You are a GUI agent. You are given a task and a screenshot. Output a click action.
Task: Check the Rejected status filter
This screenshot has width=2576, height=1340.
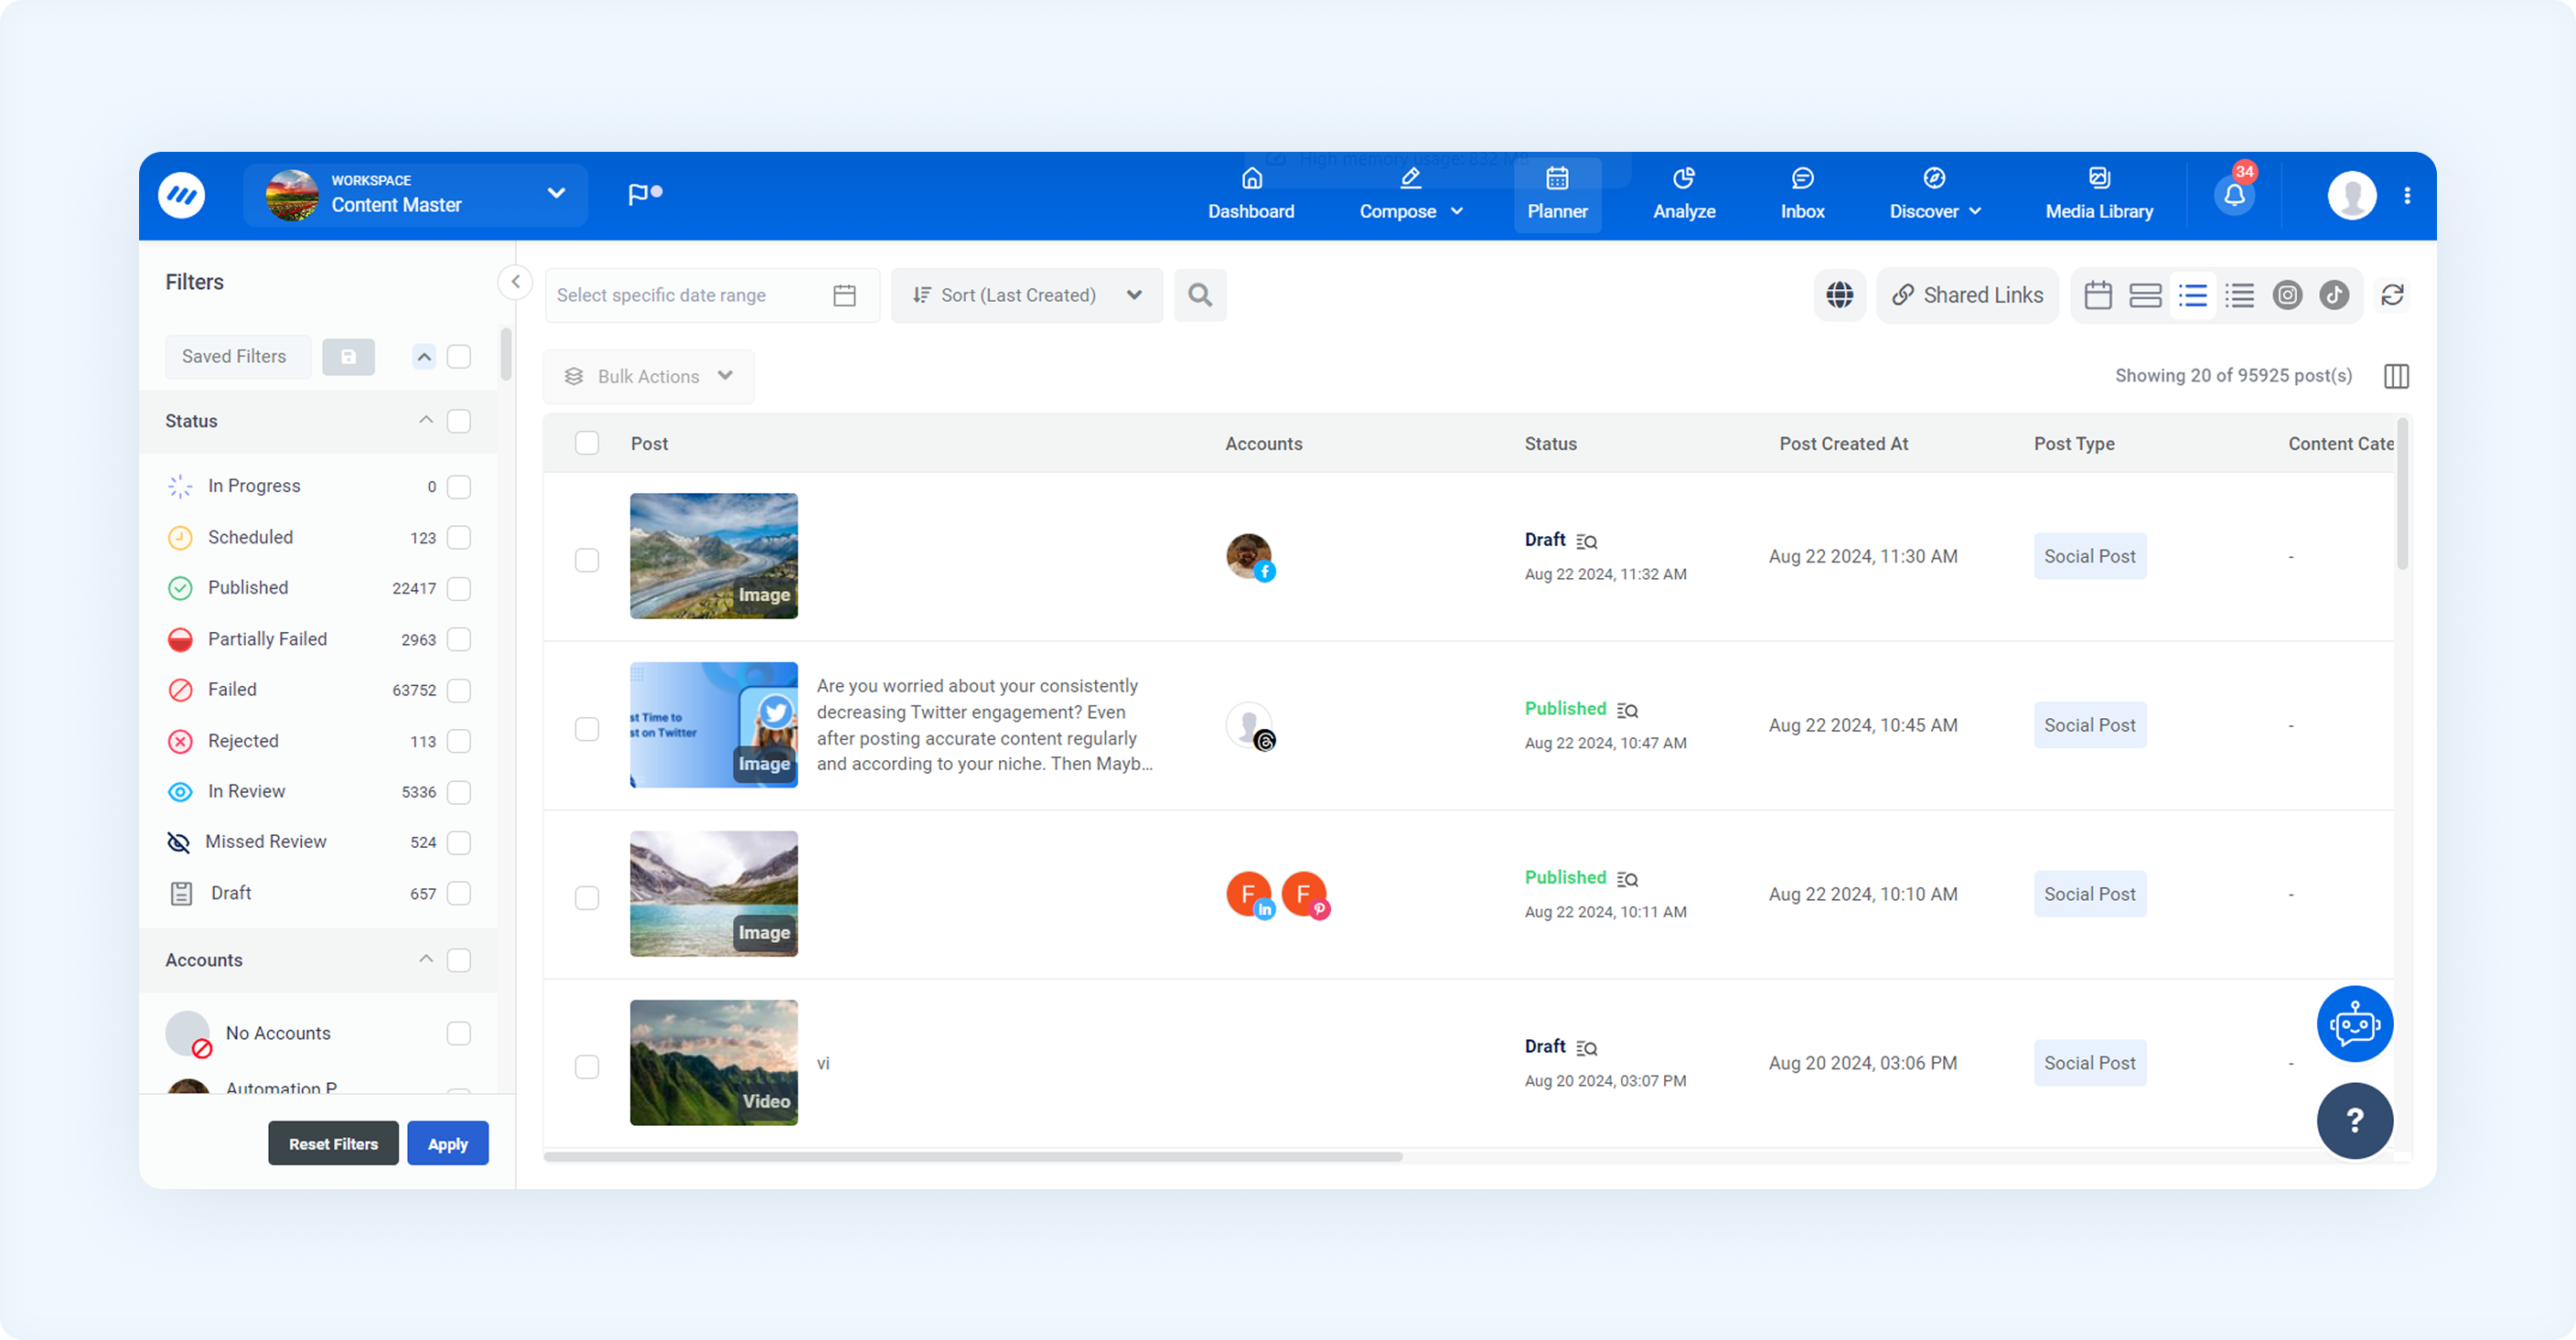(x=458, y=742)
